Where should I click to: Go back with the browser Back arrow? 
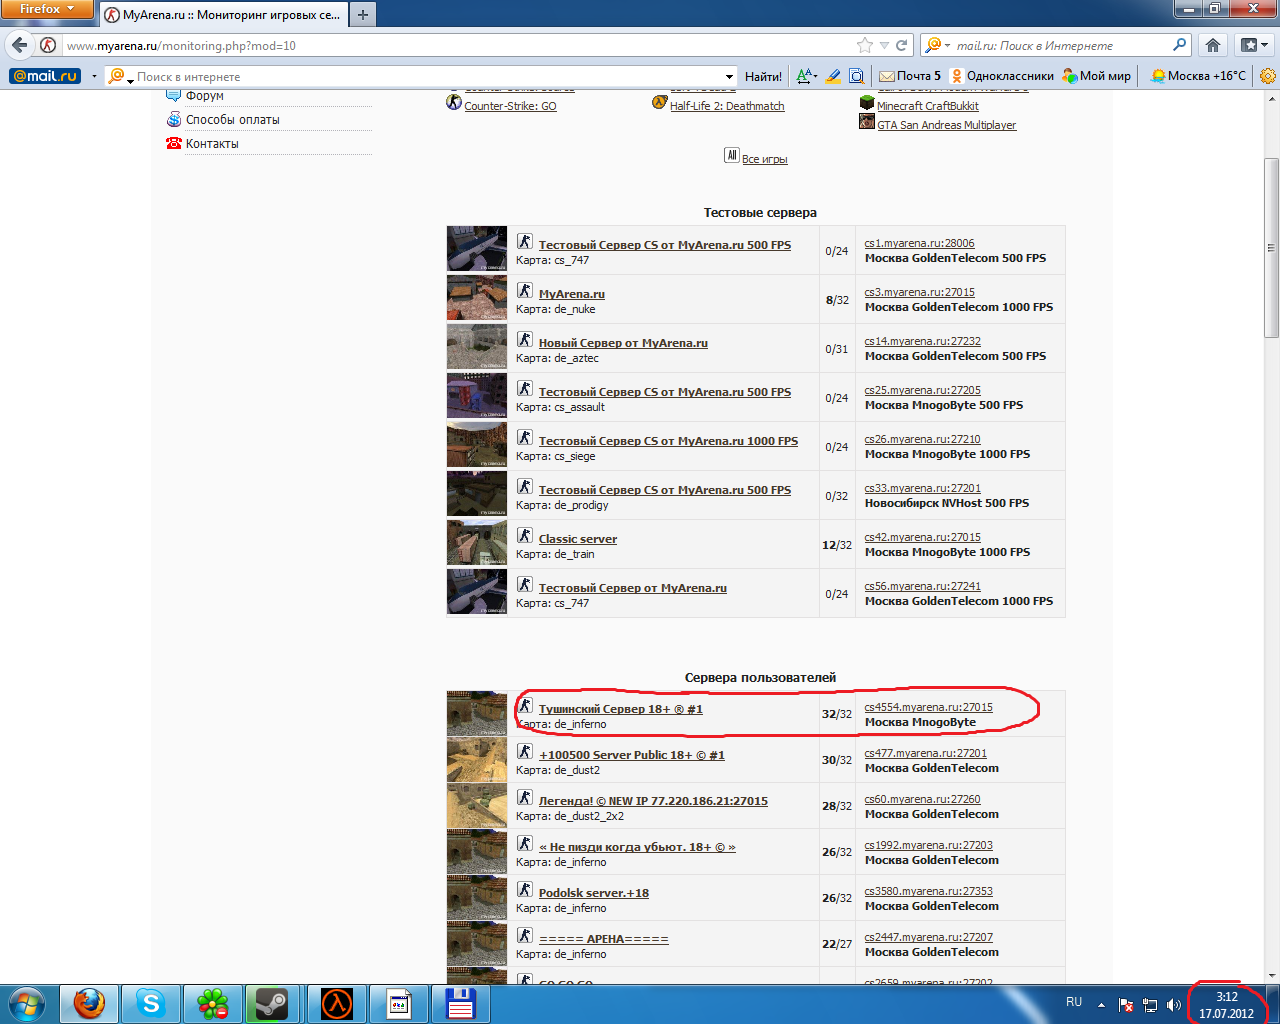pyautogui.click(x=20, y=45)
